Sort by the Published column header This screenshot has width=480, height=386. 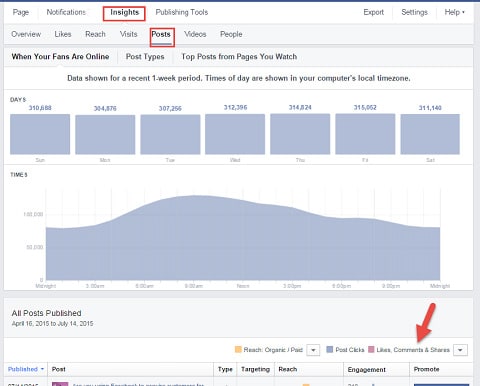tap(26, 369)
